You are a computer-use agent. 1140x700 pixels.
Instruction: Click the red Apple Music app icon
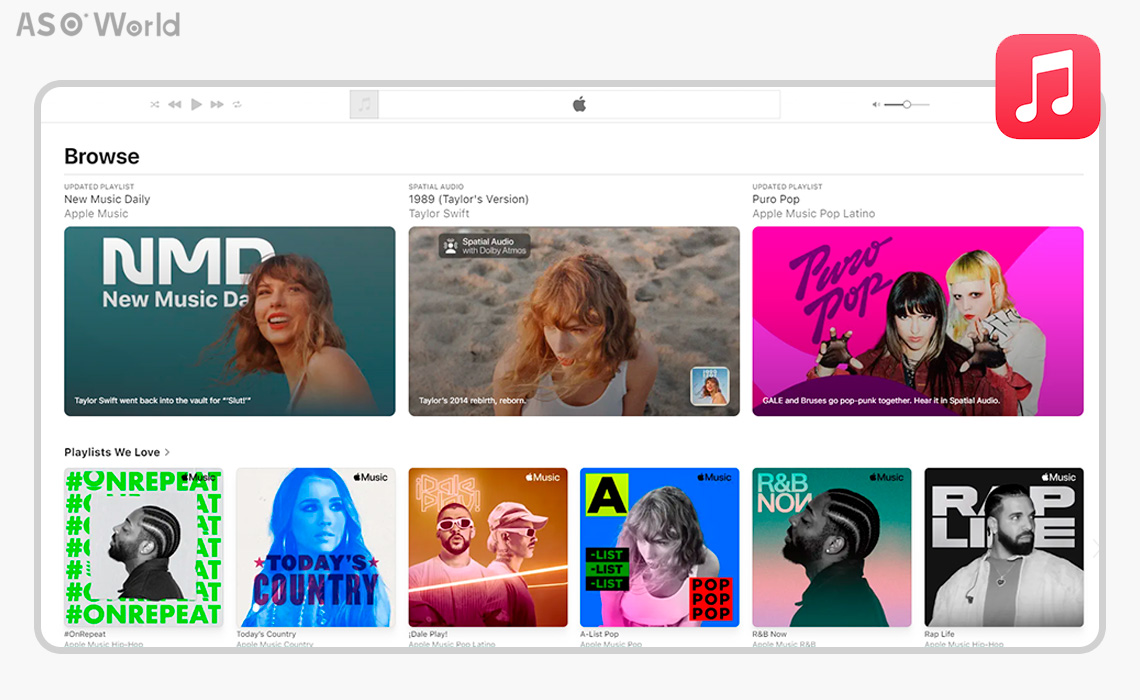point(1048,87)
